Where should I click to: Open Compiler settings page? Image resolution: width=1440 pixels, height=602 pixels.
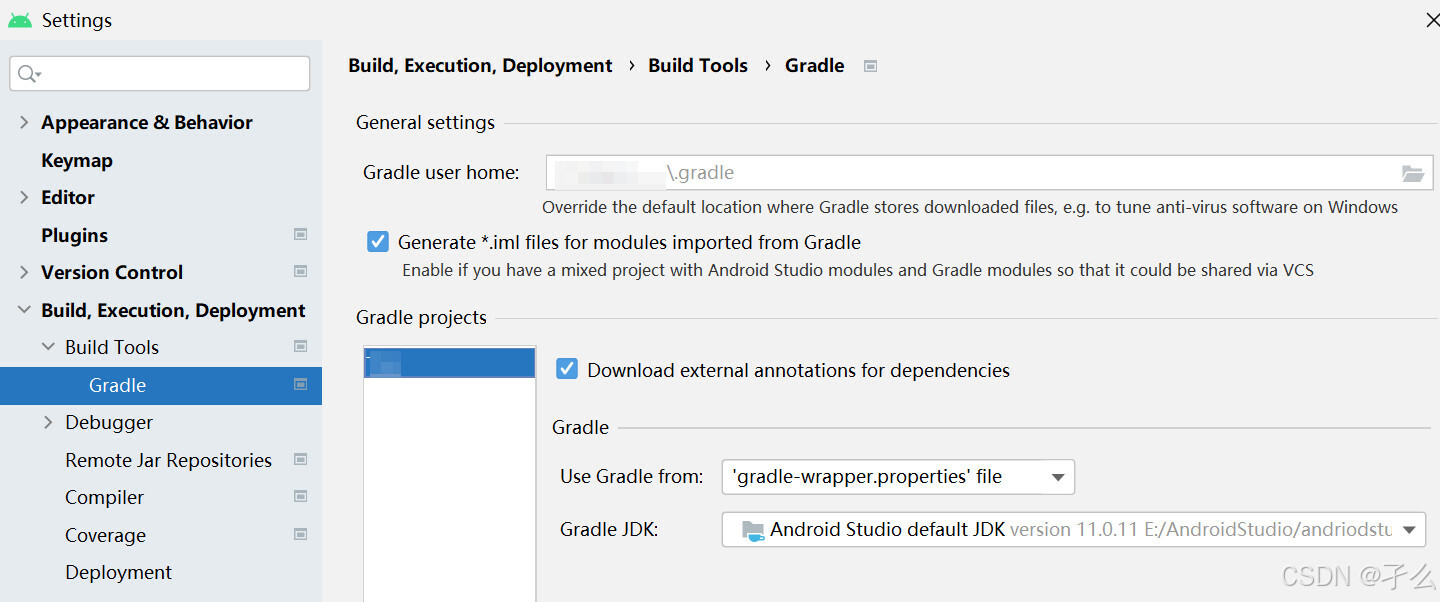pos(104,497)
